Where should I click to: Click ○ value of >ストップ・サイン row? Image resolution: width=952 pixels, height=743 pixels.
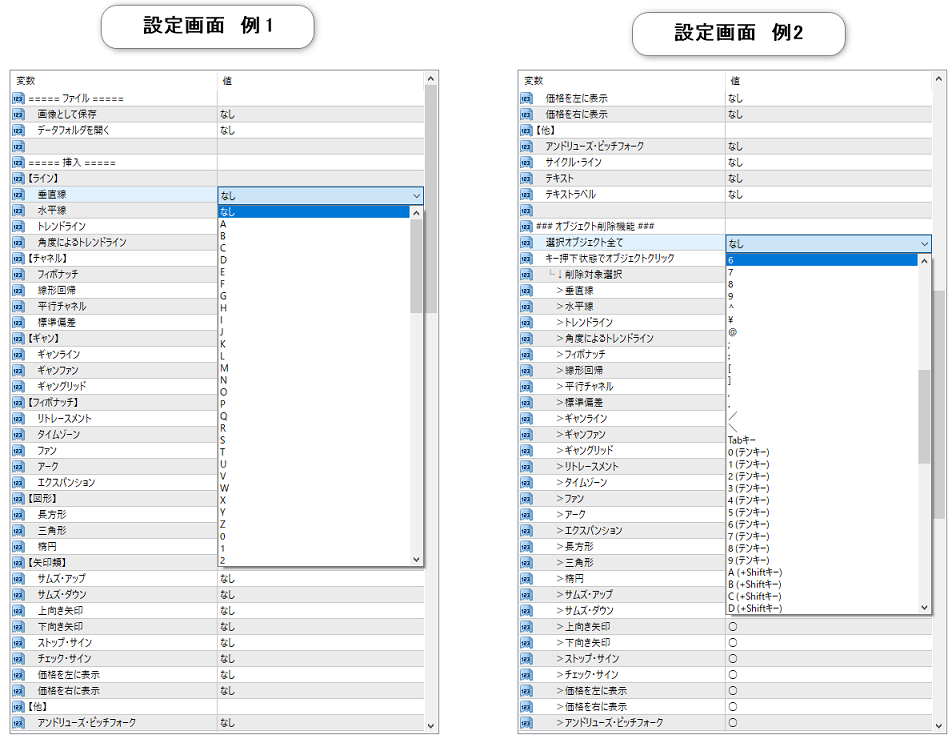(733, 659)
